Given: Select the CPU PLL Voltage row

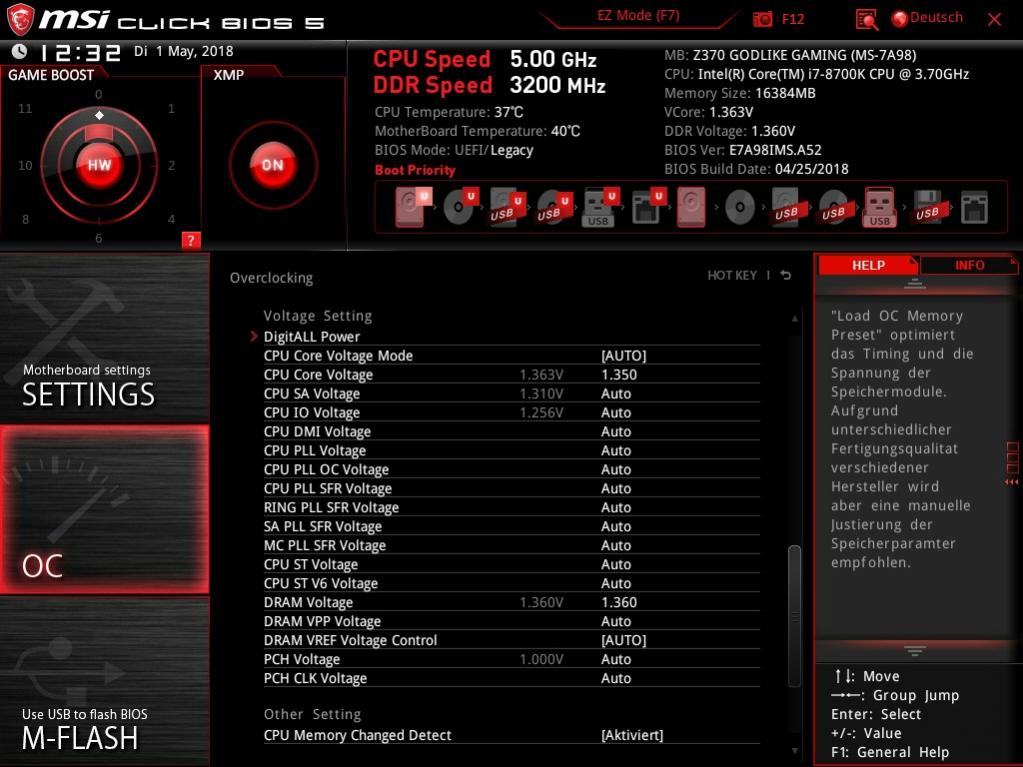Looking at the screenshot, I should pos(512,451).
